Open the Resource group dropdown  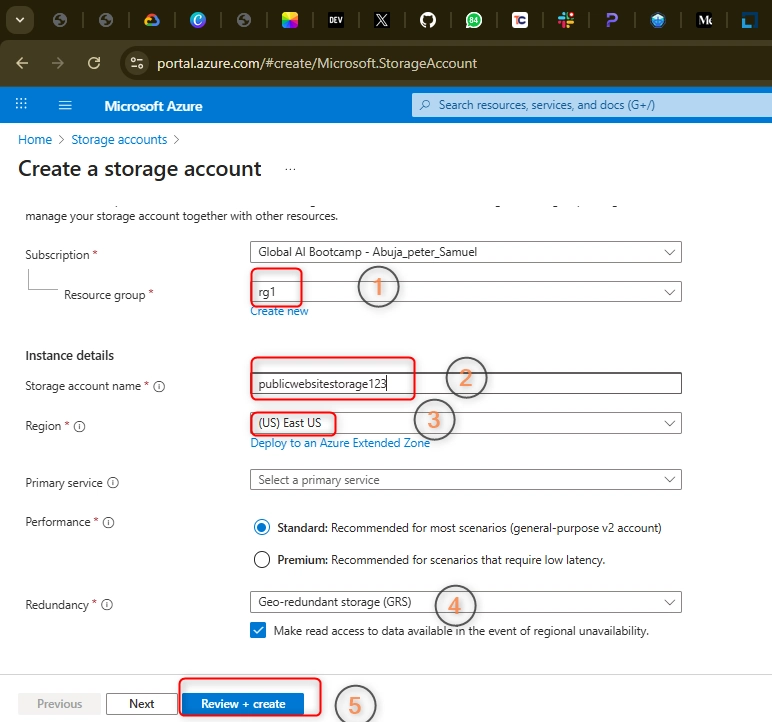point(465,292)
